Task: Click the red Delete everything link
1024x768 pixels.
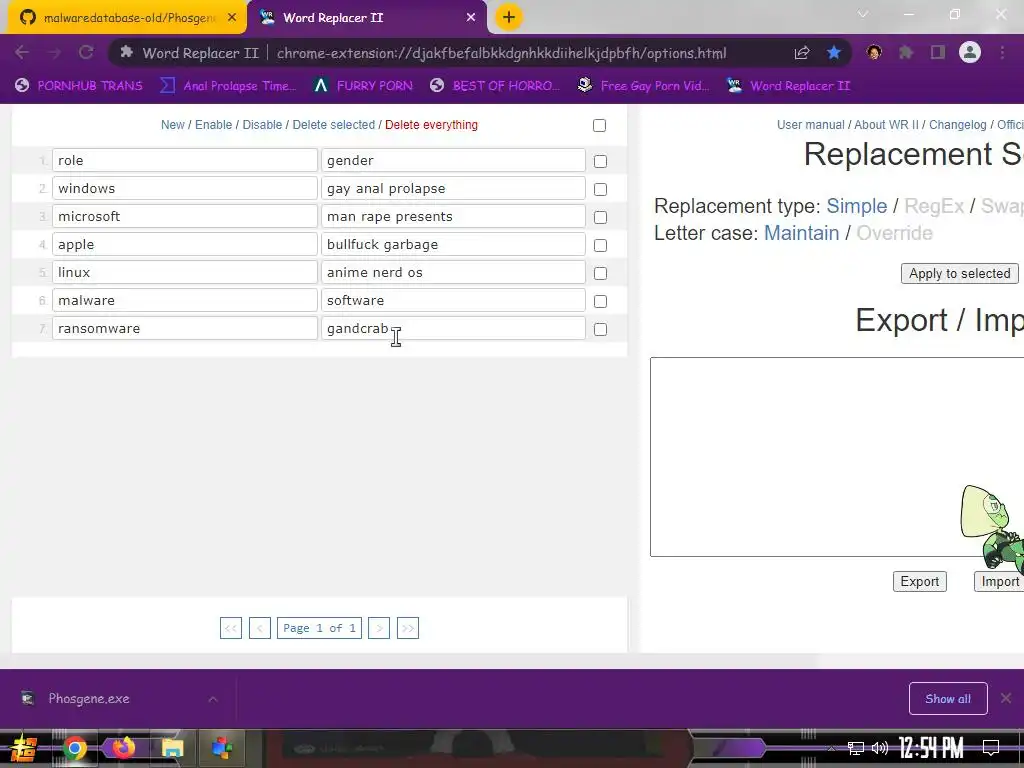Action: coord(431,125)
